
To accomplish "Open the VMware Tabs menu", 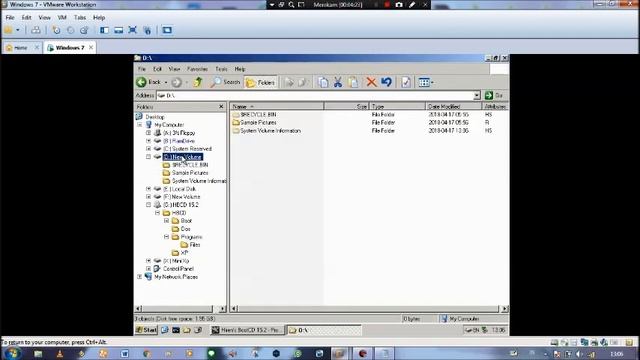I will [x=80, y=18].
